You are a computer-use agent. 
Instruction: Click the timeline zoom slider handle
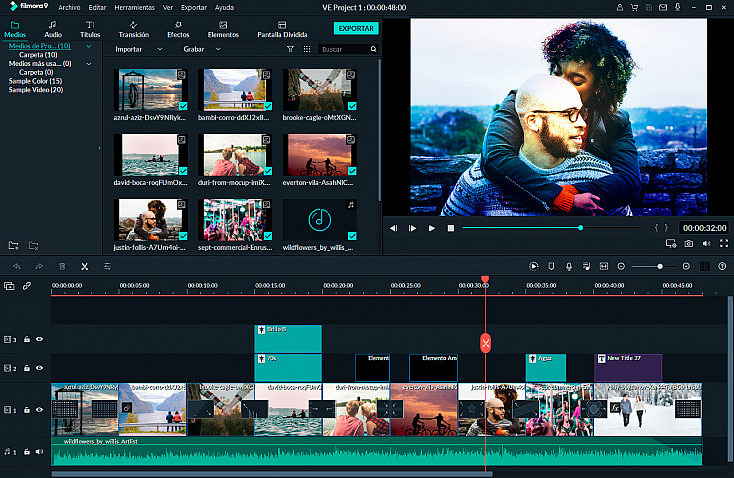pyautogui.click(x=660, y=266)
